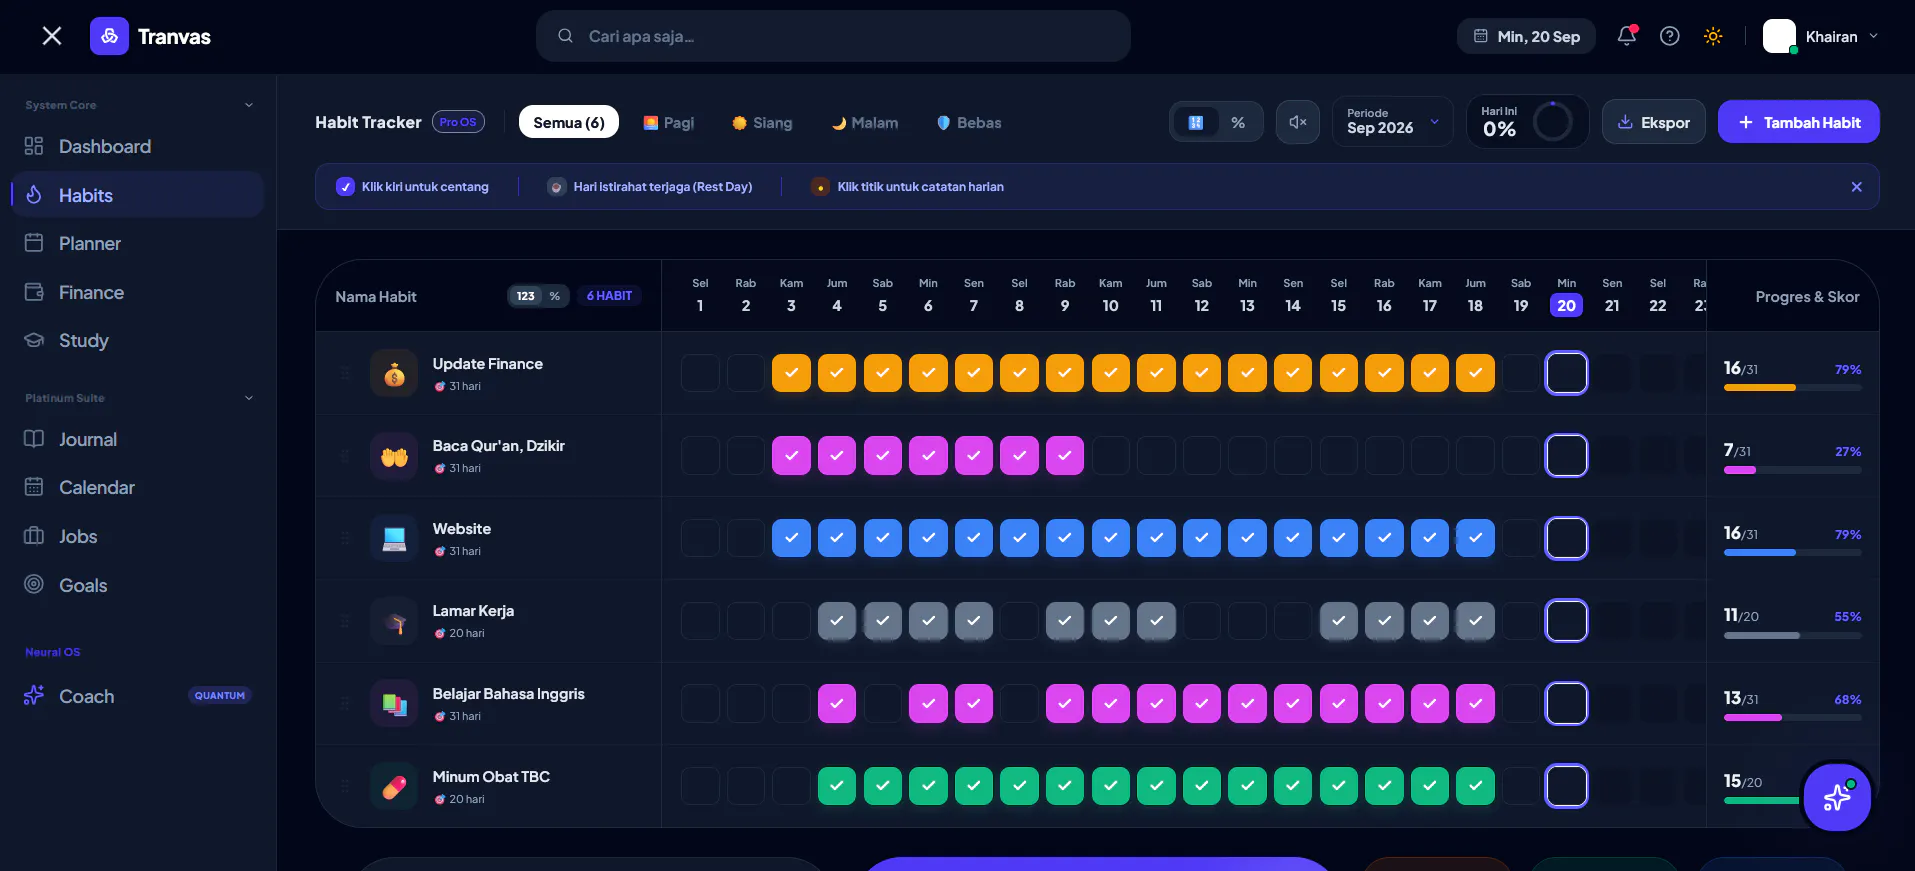
Task: Uncheck Baca Qur'an on day 9
Action: 1065,456
